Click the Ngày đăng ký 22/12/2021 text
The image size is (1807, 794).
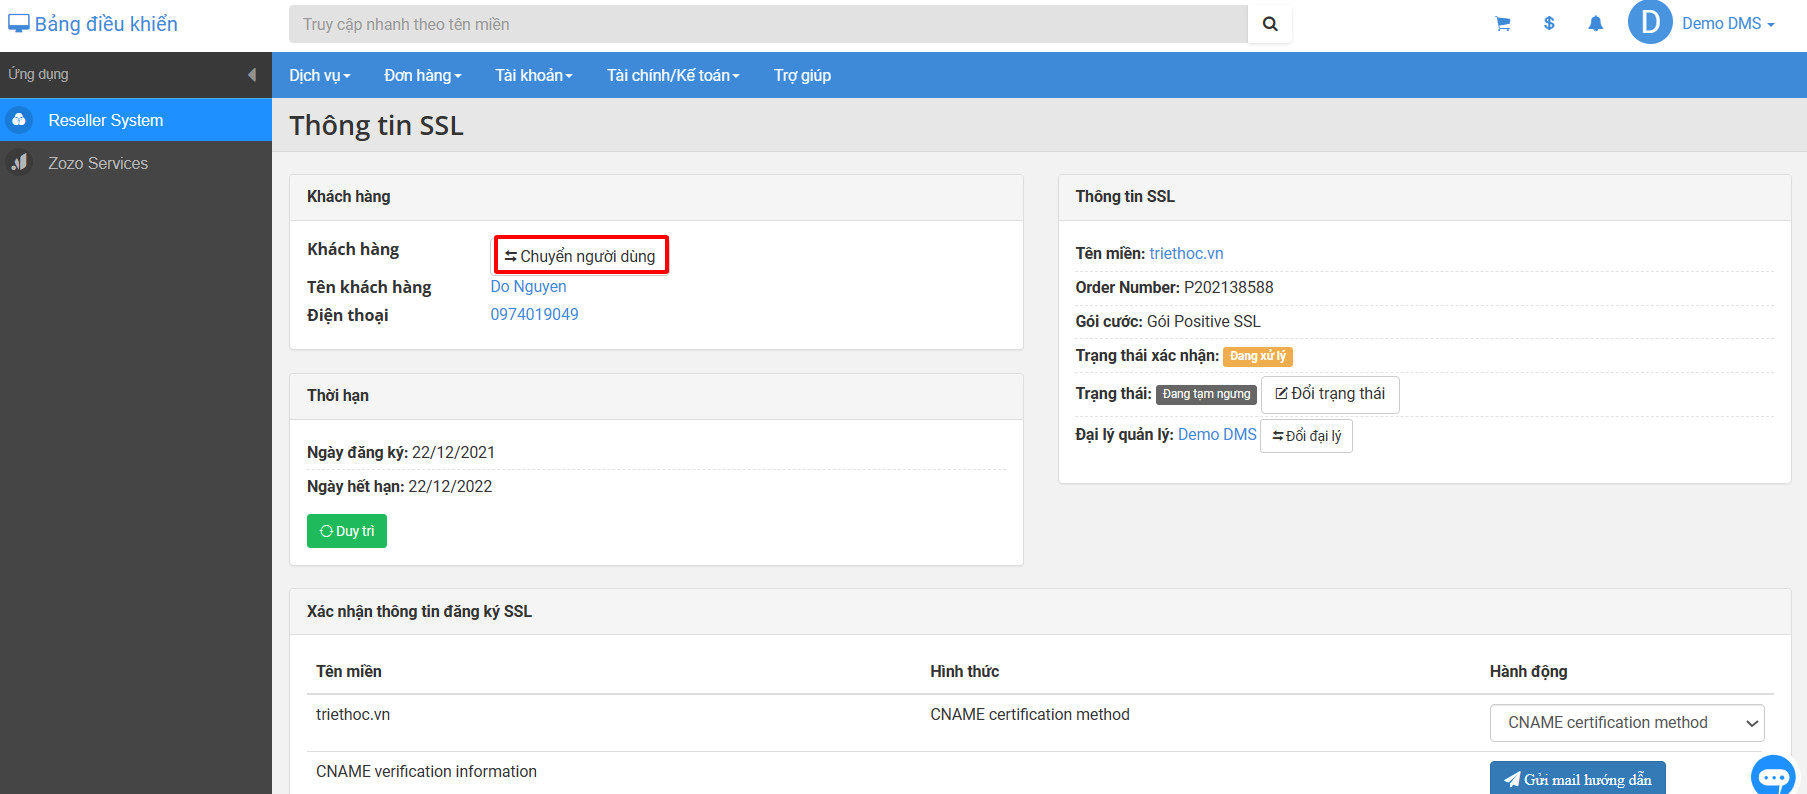click(401, 452)
